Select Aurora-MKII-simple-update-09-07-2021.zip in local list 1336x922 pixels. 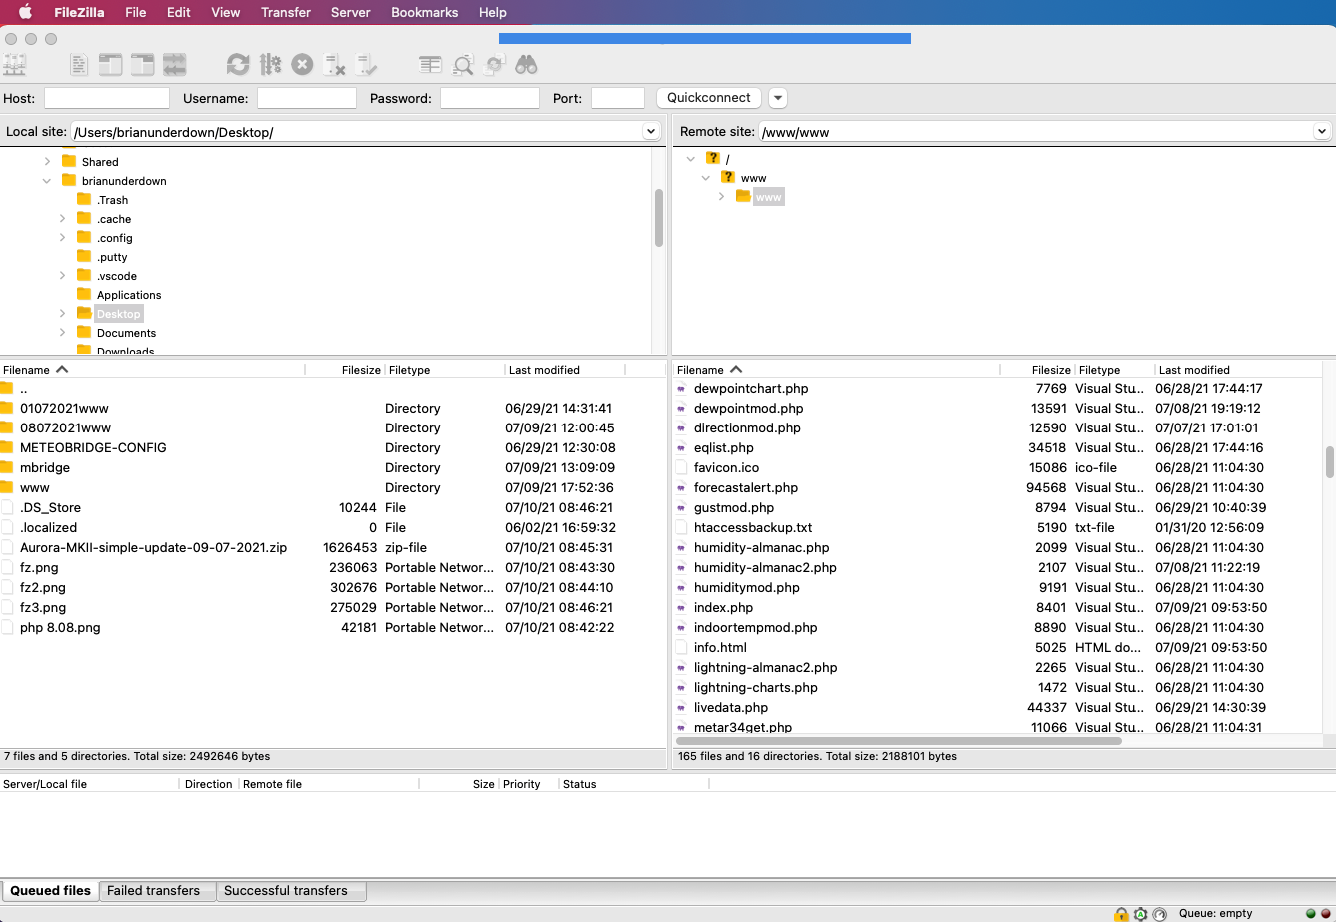pos(332,547)
